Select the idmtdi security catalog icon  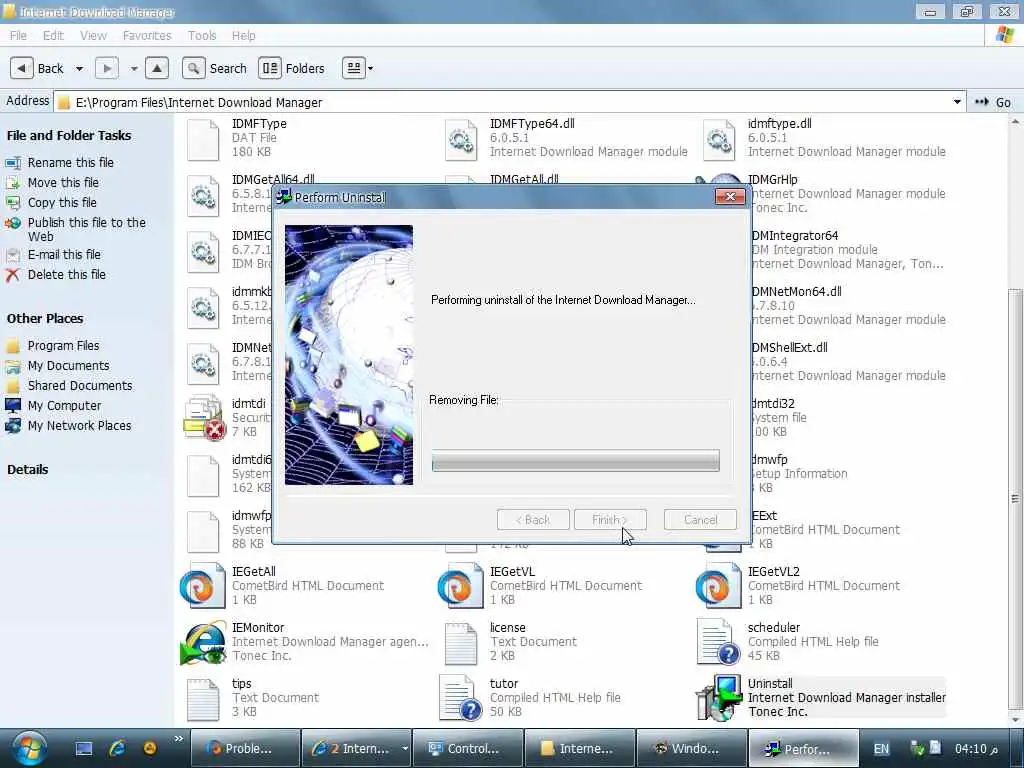pos(203,419)
